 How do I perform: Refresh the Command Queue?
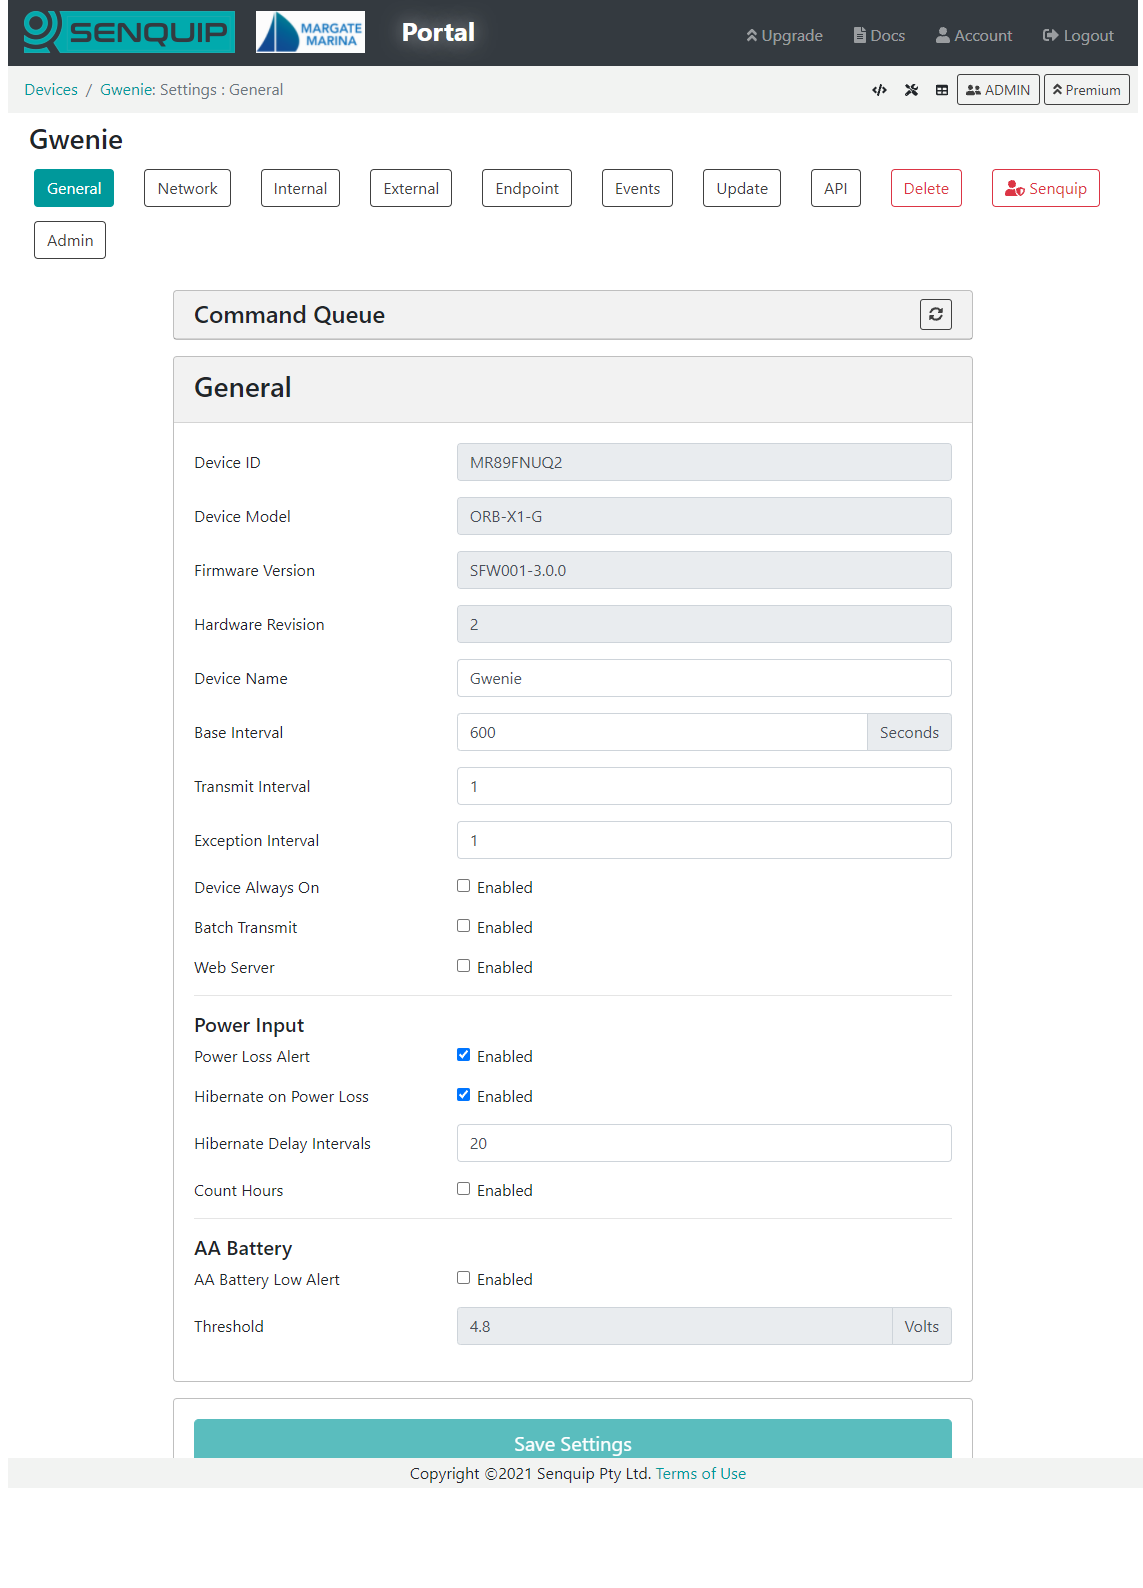pyautogui.click(x=935, y=314)
